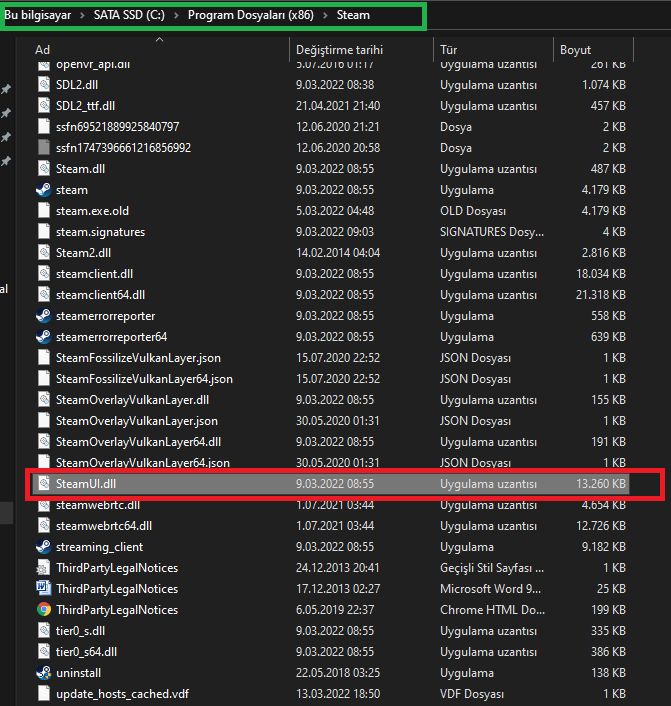Viewport: 671px width, 706px height.
Task: Go to Bu bilgisayar in breadcrumb
Action: [x=38, y=15]
